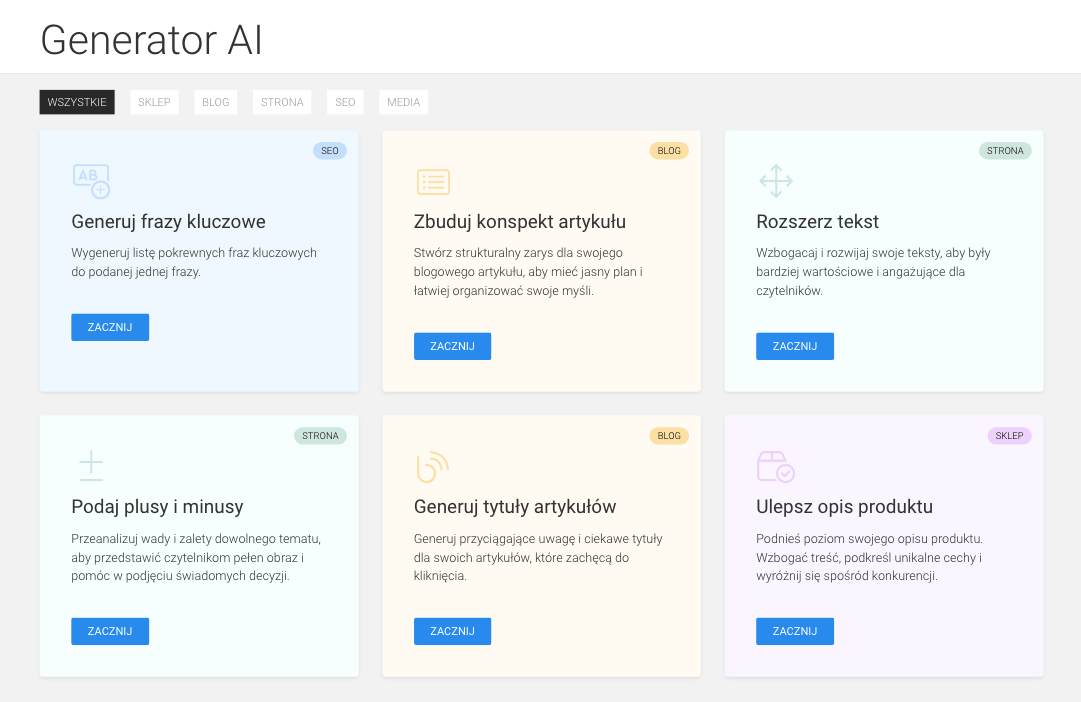The height and width of the screenshot is (702, 1081).
Task: Click the SKLEP badge on Ulepsz opis produktu card
Action: click(x=1009, y=435)
